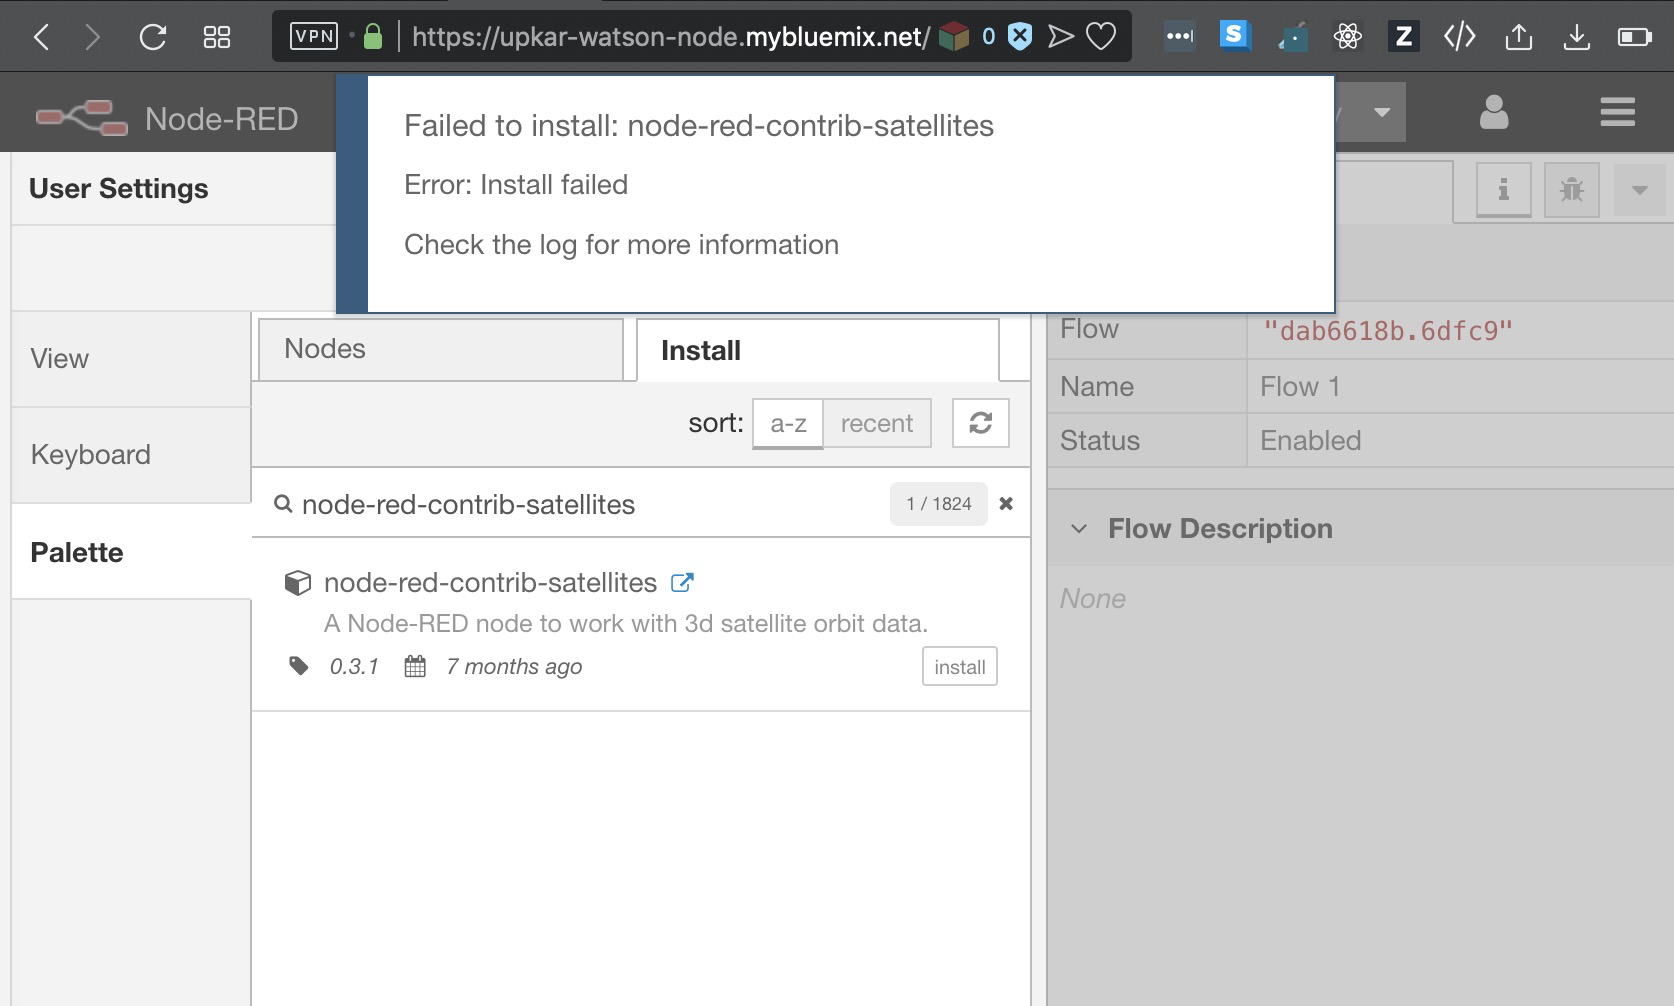The image size is (1674, 1006).
Task: Click the blue S extension icon
Action: [x=1235, y=36]
